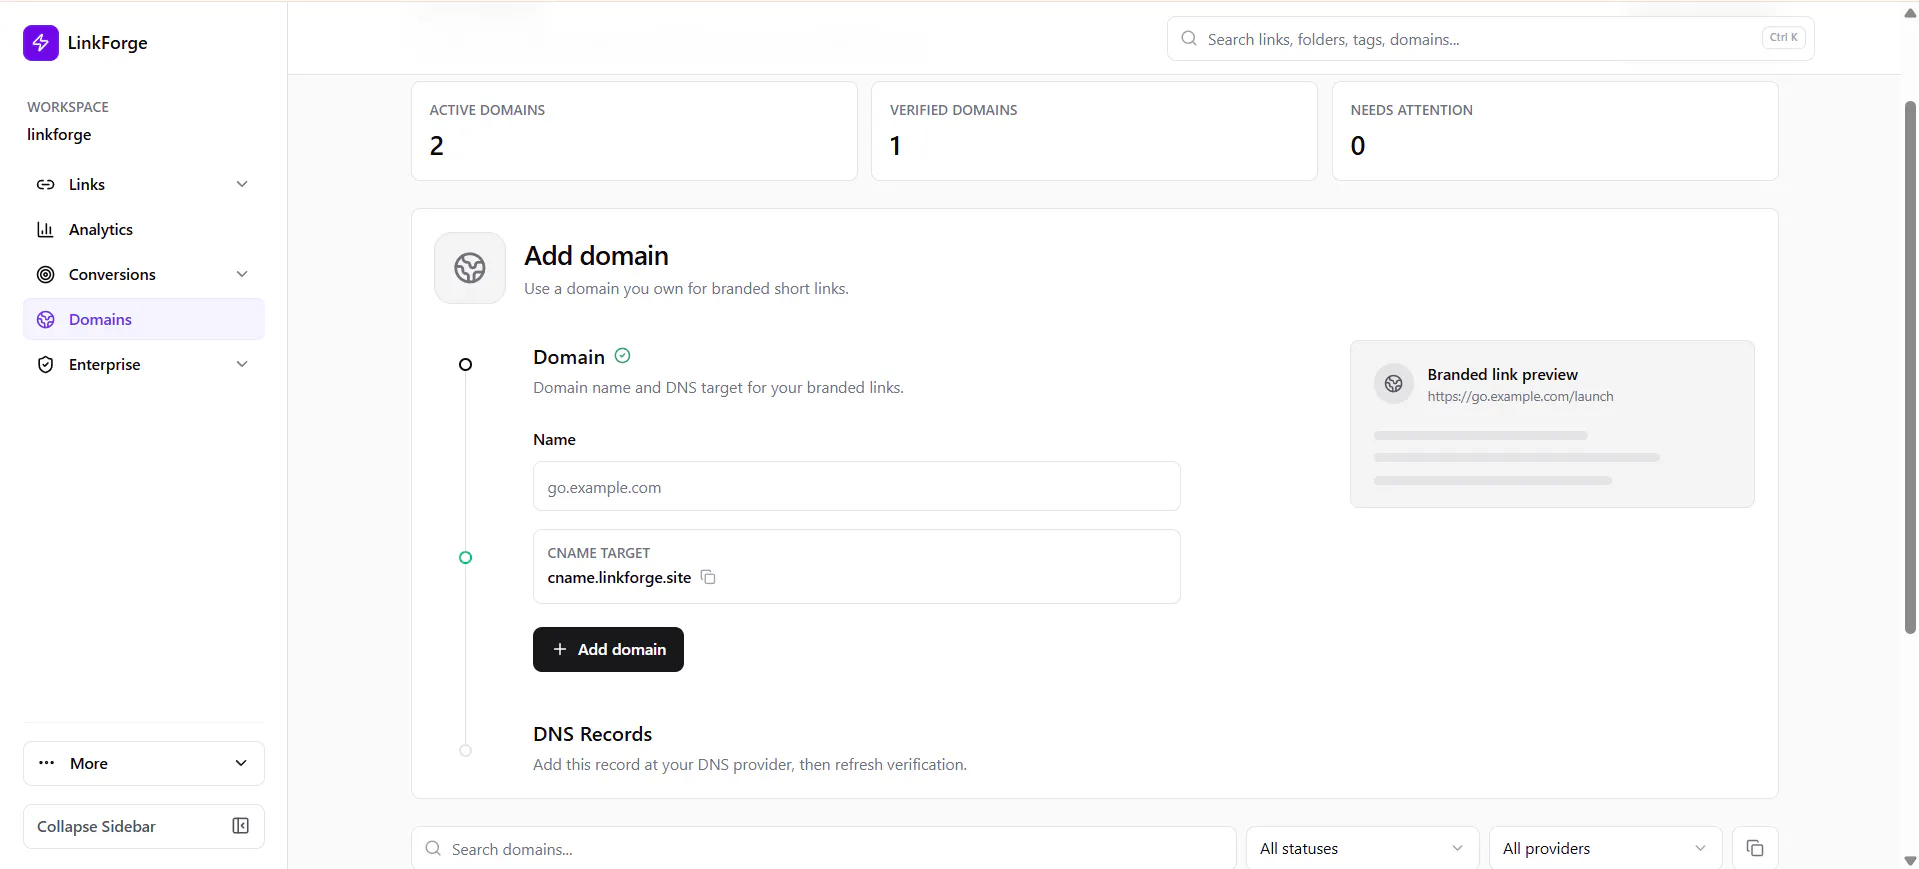This screenshot has height=869, width=1919.
Task: Focus the global search links field
Action: point(1490,39)
